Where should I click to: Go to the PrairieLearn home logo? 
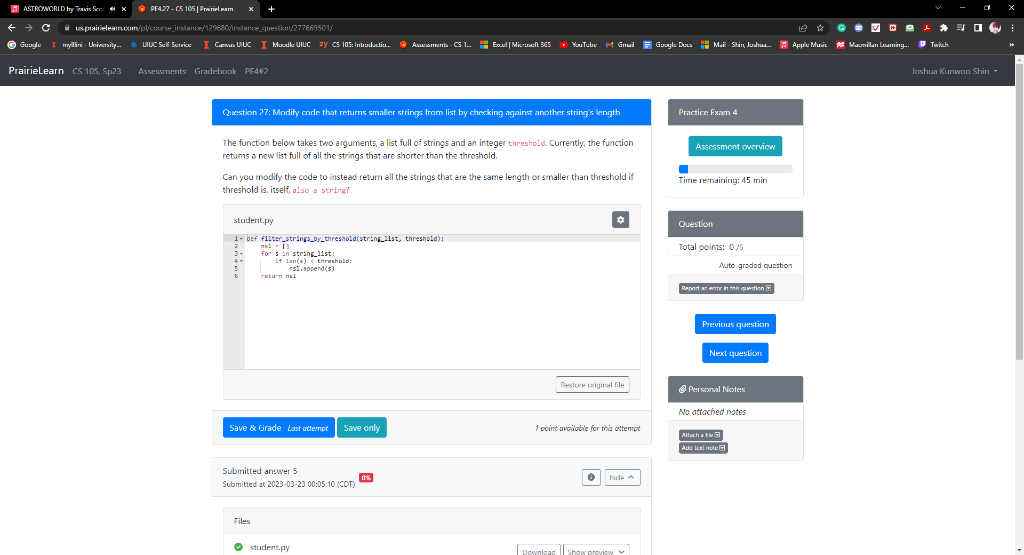coord(36,71)
